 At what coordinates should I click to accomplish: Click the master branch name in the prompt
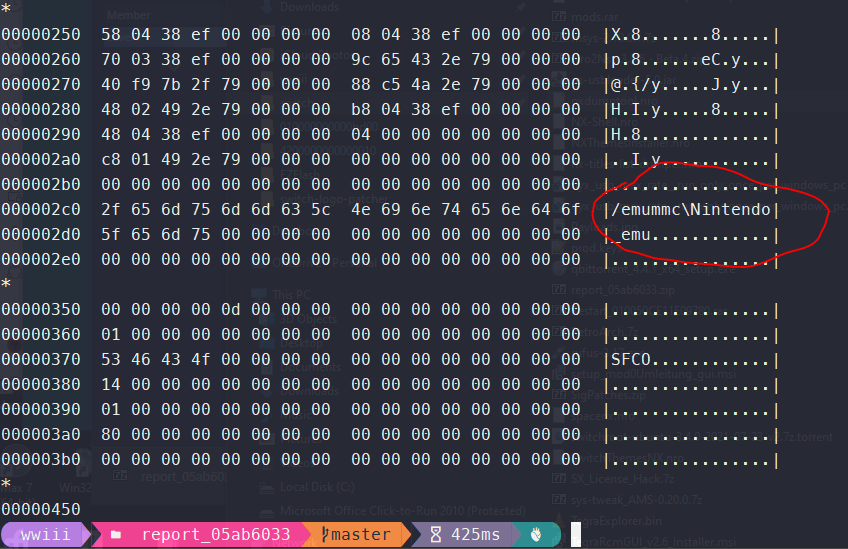[x=361, y=534]
